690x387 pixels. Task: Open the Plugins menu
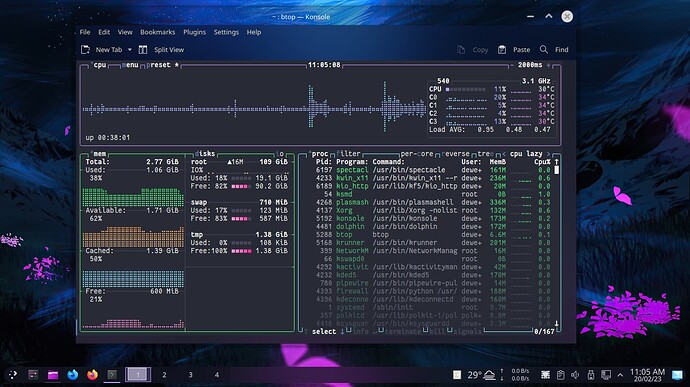[x=195, y=32]
